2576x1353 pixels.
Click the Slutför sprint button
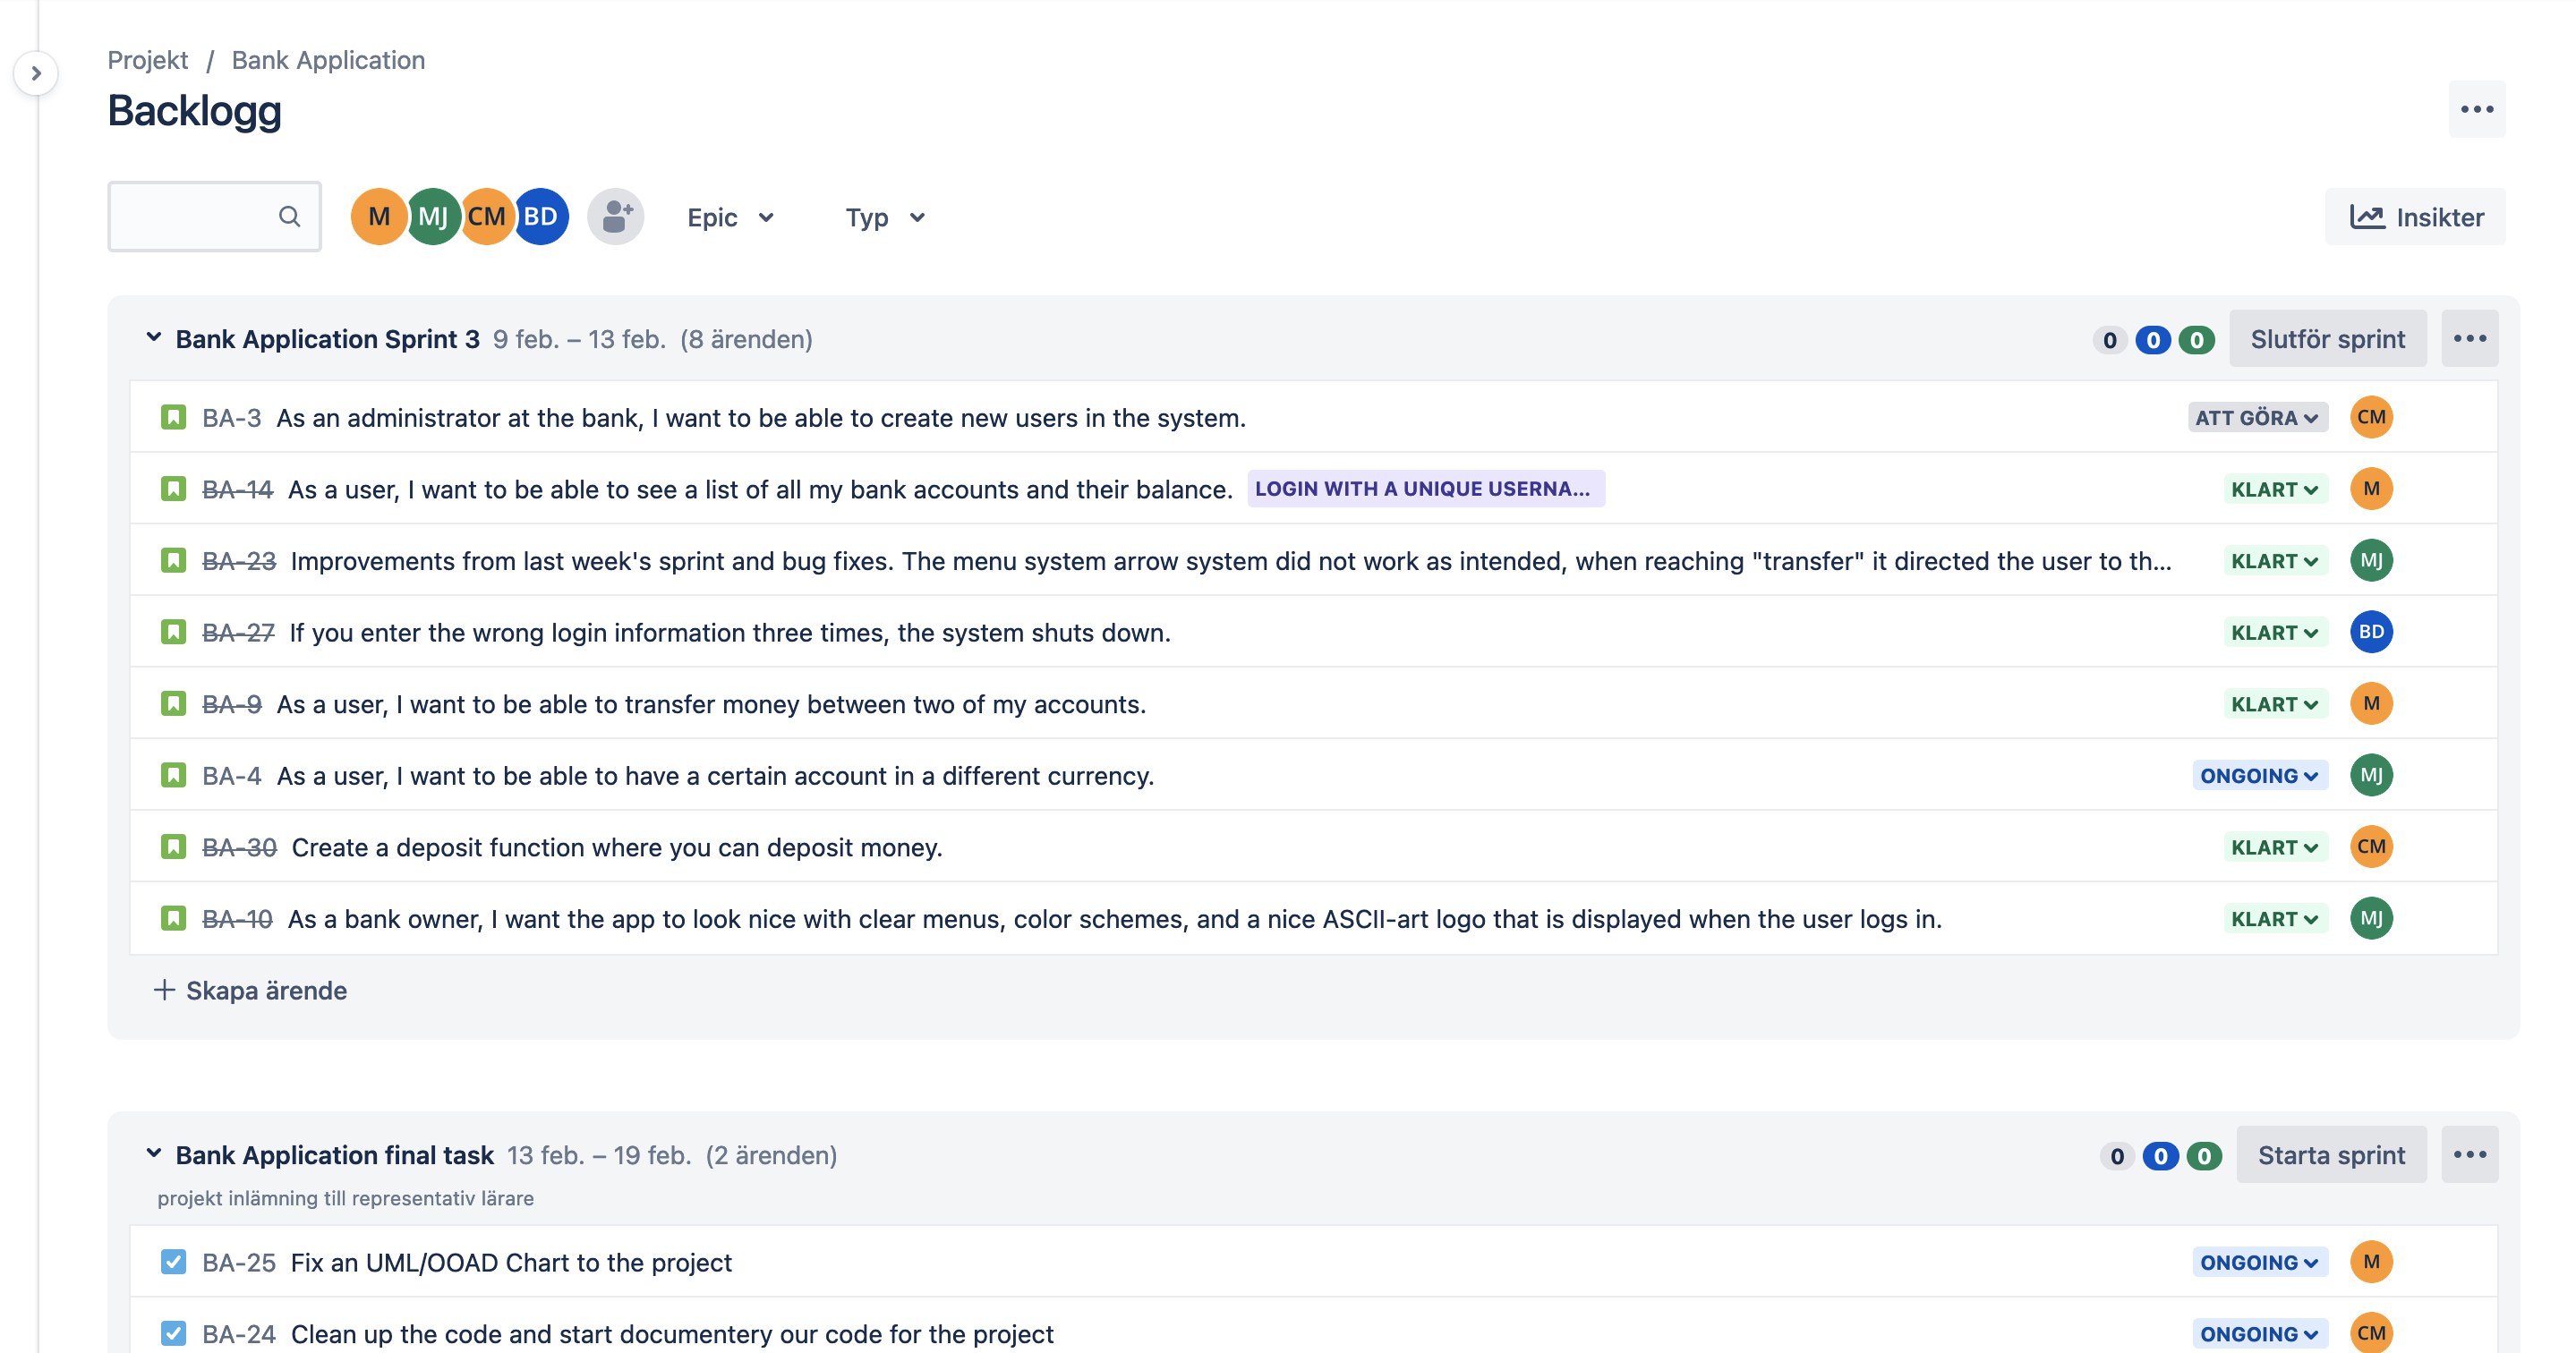2327,338
